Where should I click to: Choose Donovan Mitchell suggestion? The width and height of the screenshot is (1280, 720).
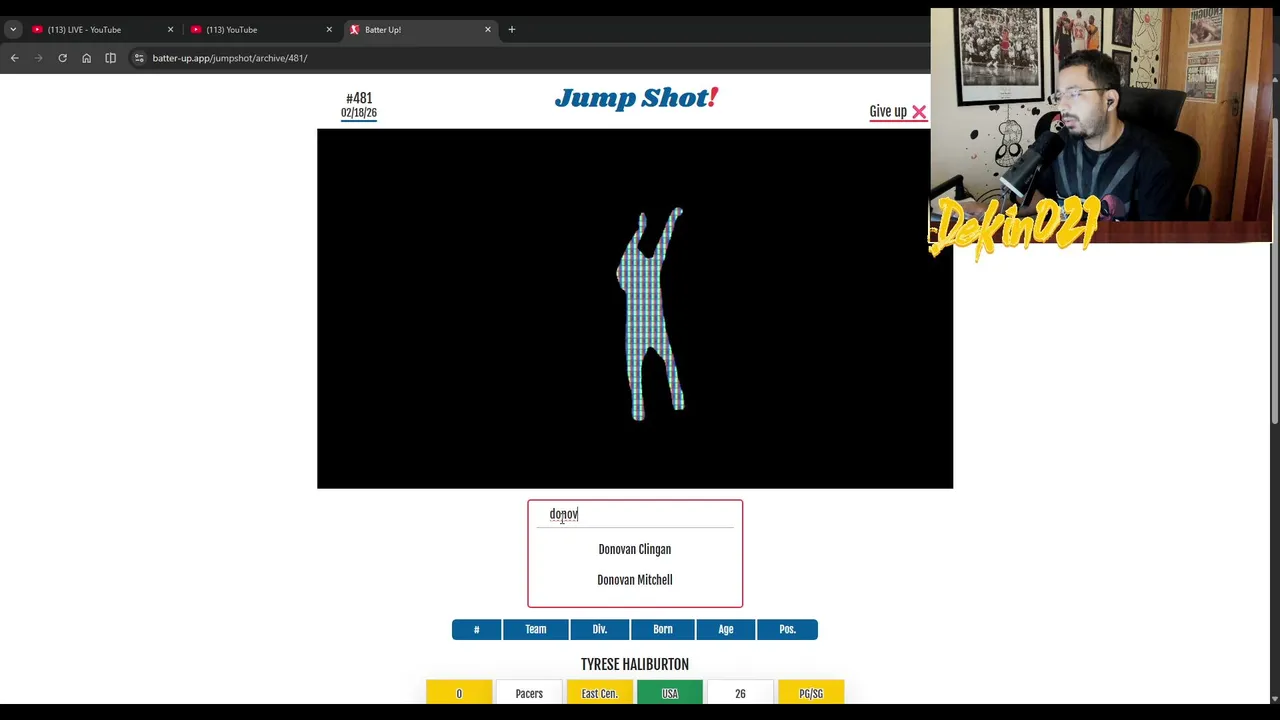[635, 580]
